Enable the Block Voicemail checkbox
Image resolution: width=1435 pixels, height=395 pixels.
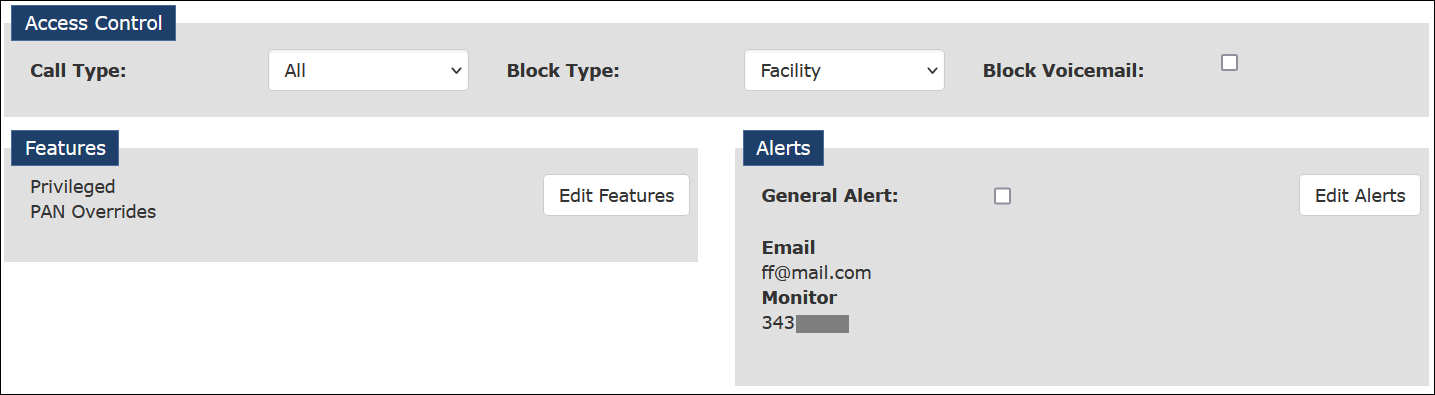point(1230,62)
